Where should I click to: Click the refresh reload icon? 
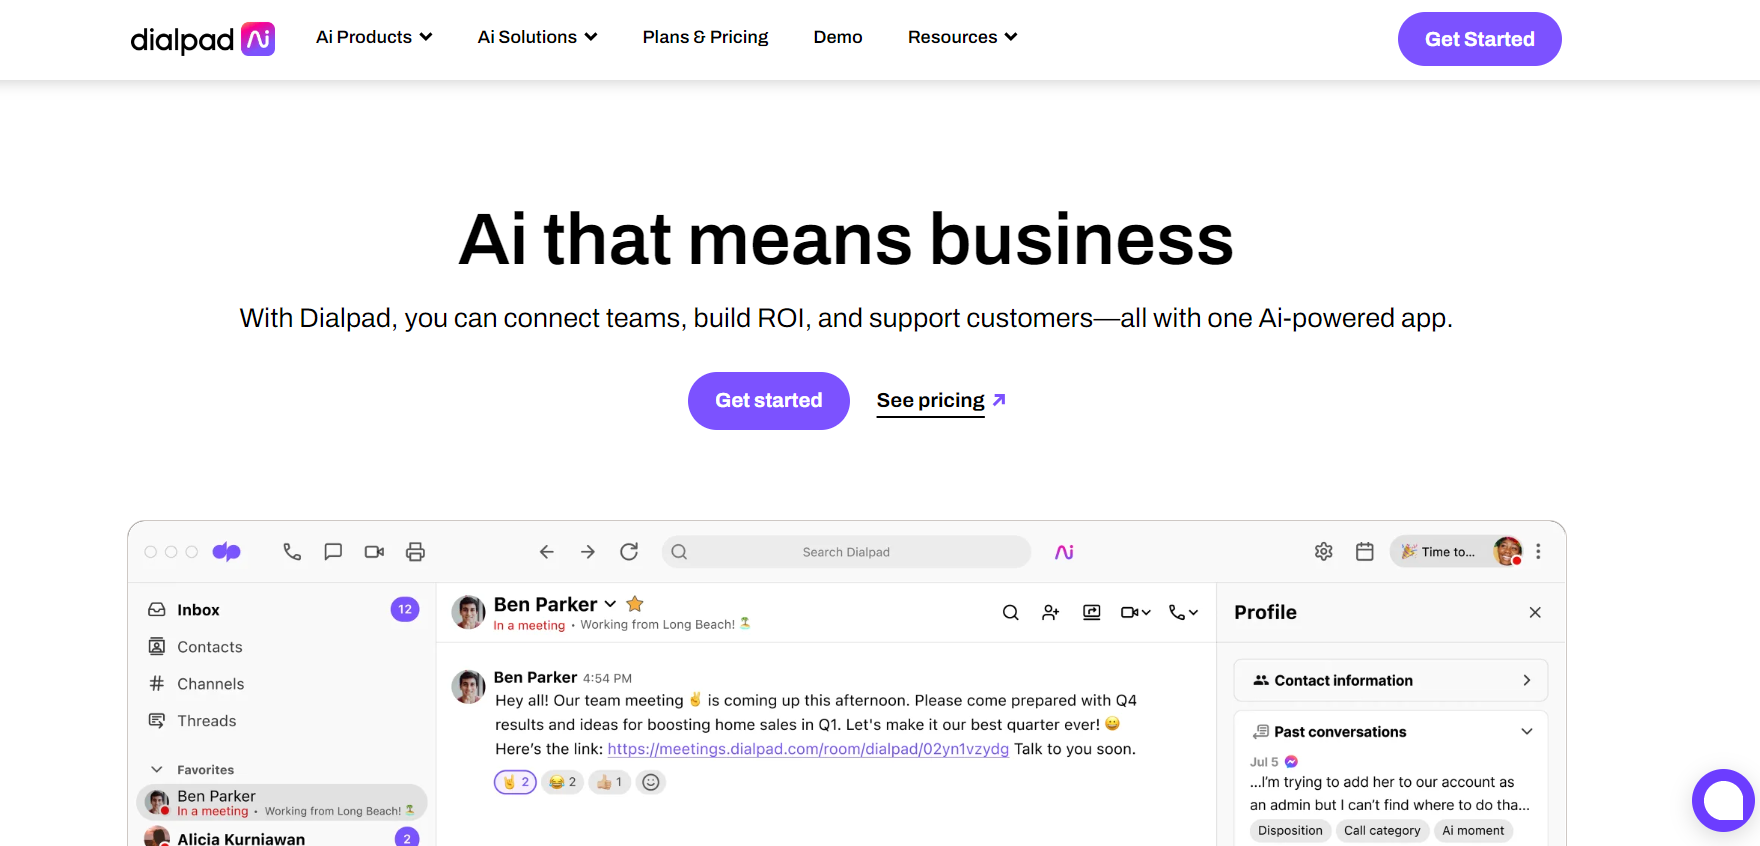[x=629, y=552]
